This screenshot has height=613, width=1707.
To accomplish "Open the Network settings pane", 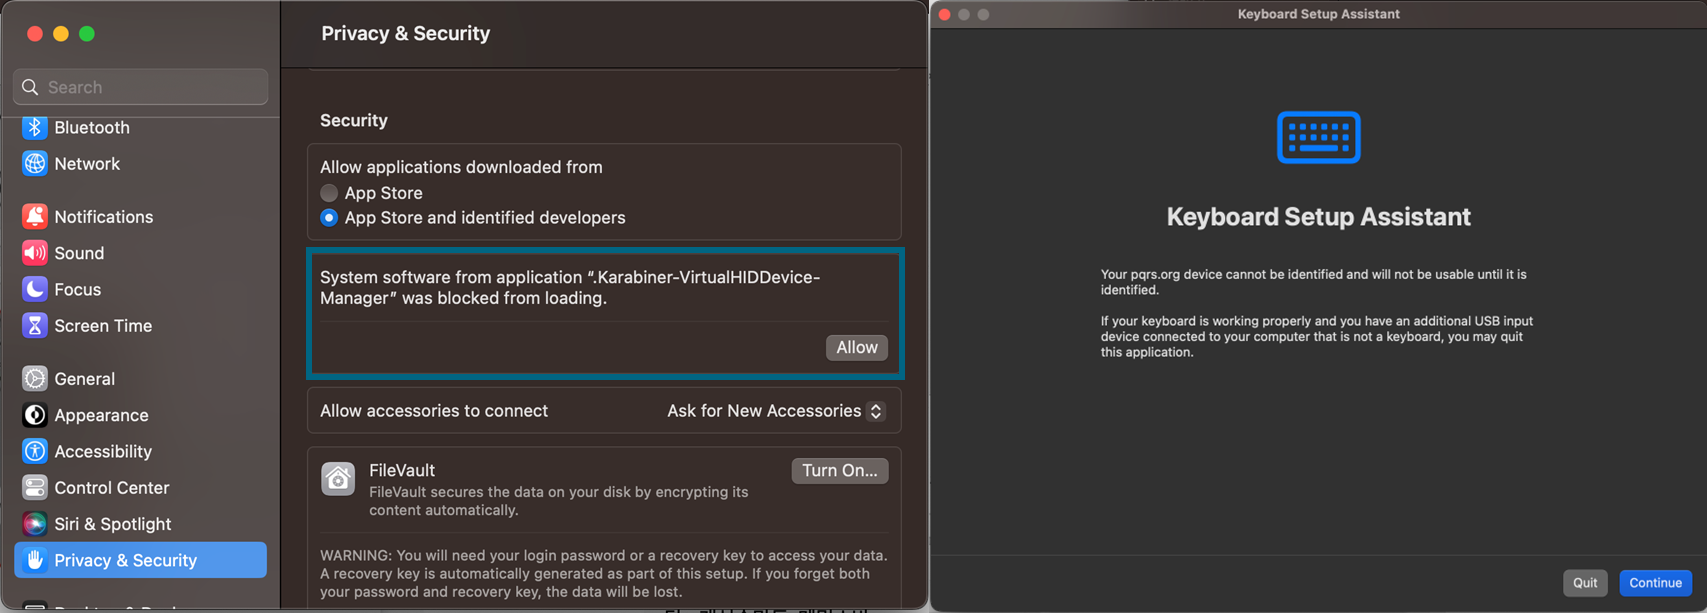I will (140, 163).
